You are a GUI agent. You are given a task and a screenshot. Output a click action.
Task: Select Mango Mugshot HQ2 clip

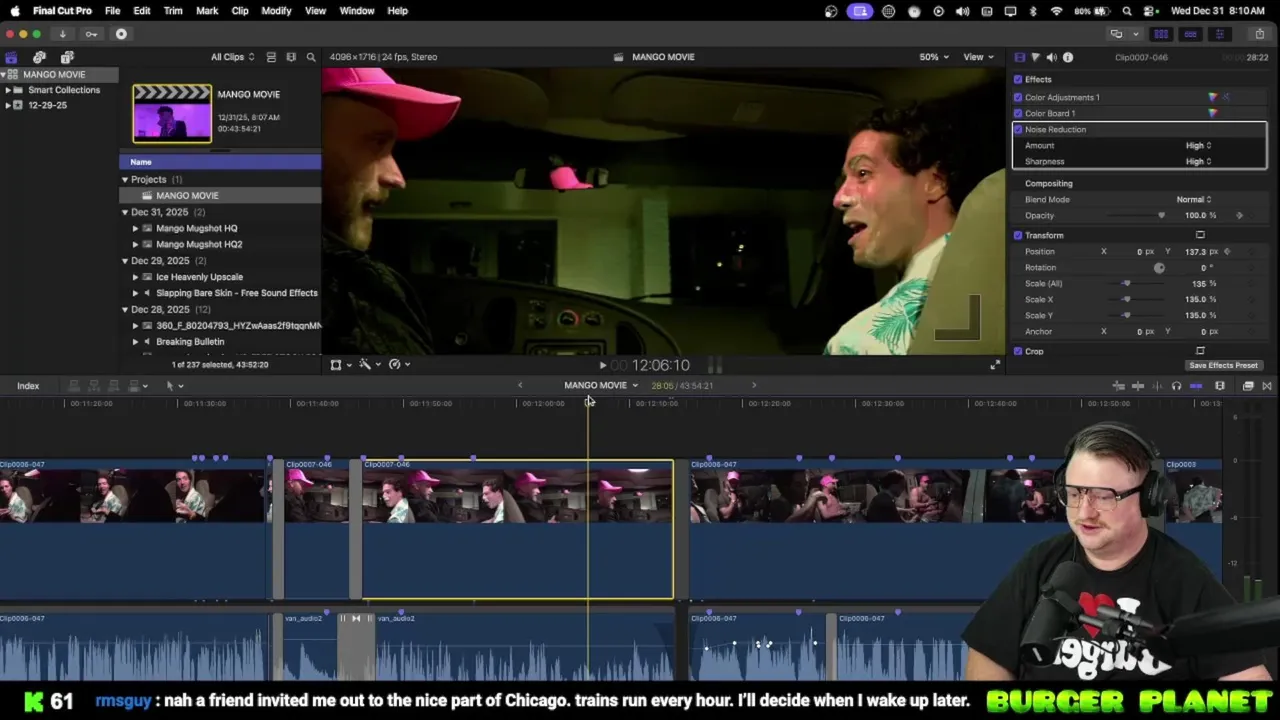click(199, 244)
